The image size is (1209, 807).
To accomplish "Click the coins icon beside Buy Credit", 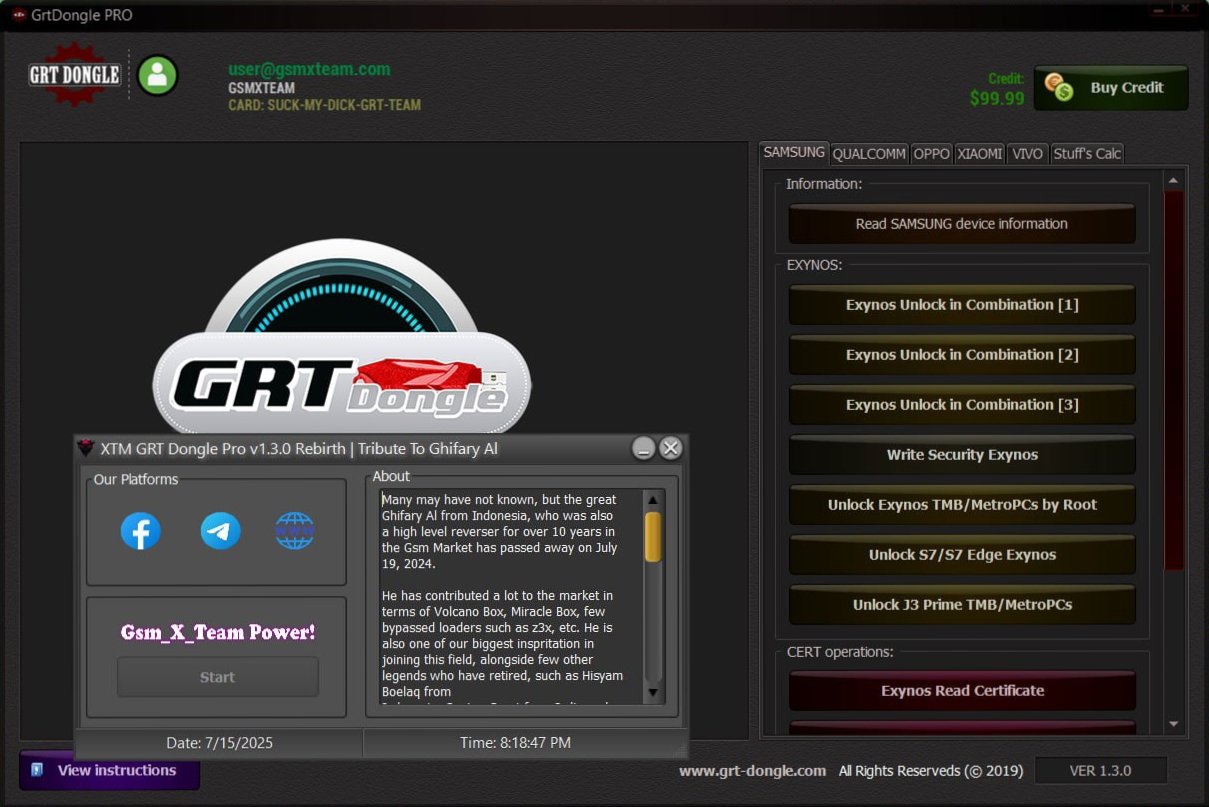I will [1059, 87].
